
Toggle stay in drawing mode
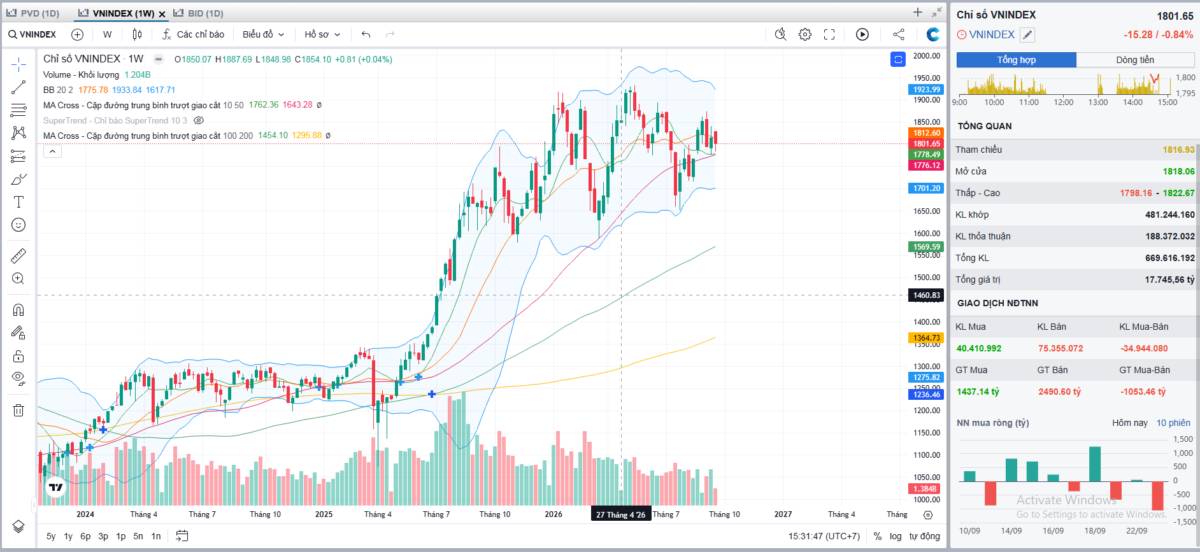[x=18, y=332]
